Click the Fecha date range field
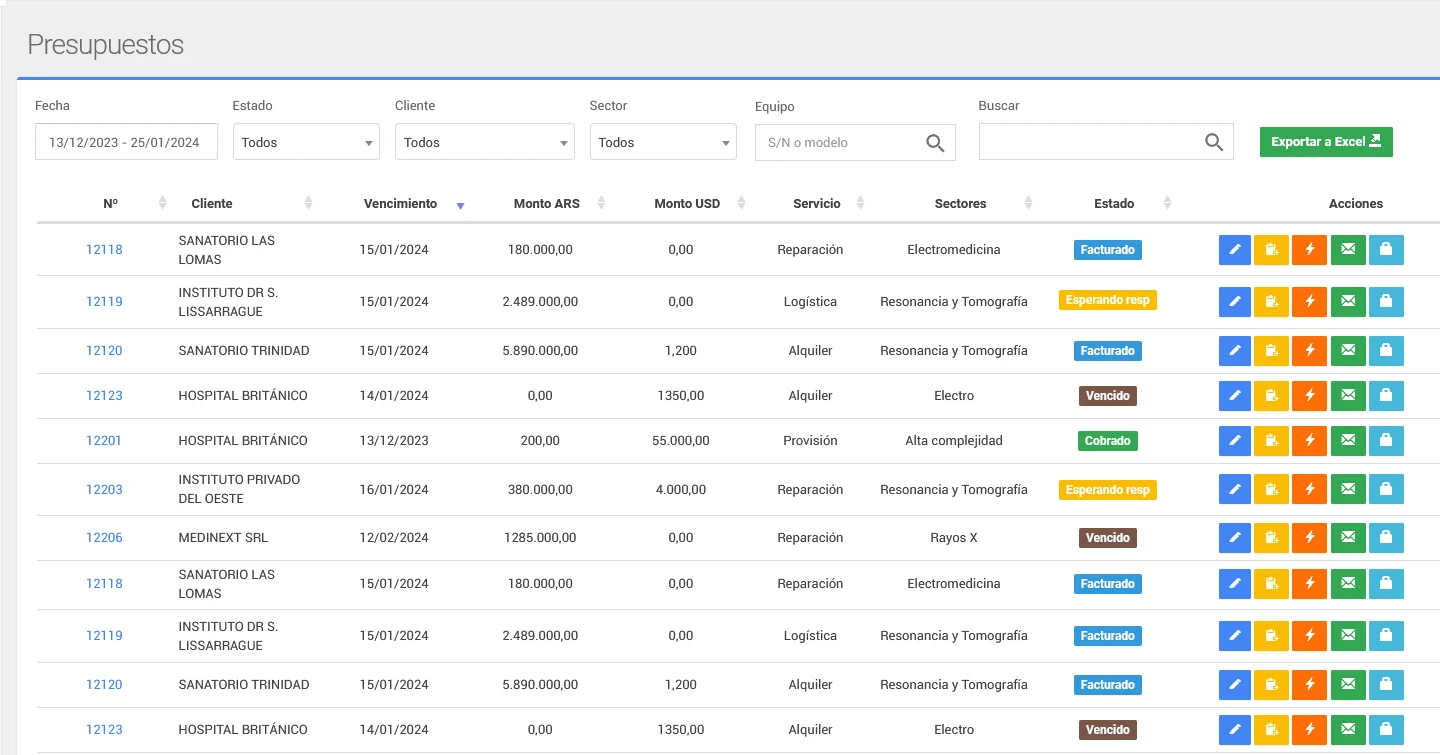Viewport: 1440px width, 755px height. [x=126, y=142]
